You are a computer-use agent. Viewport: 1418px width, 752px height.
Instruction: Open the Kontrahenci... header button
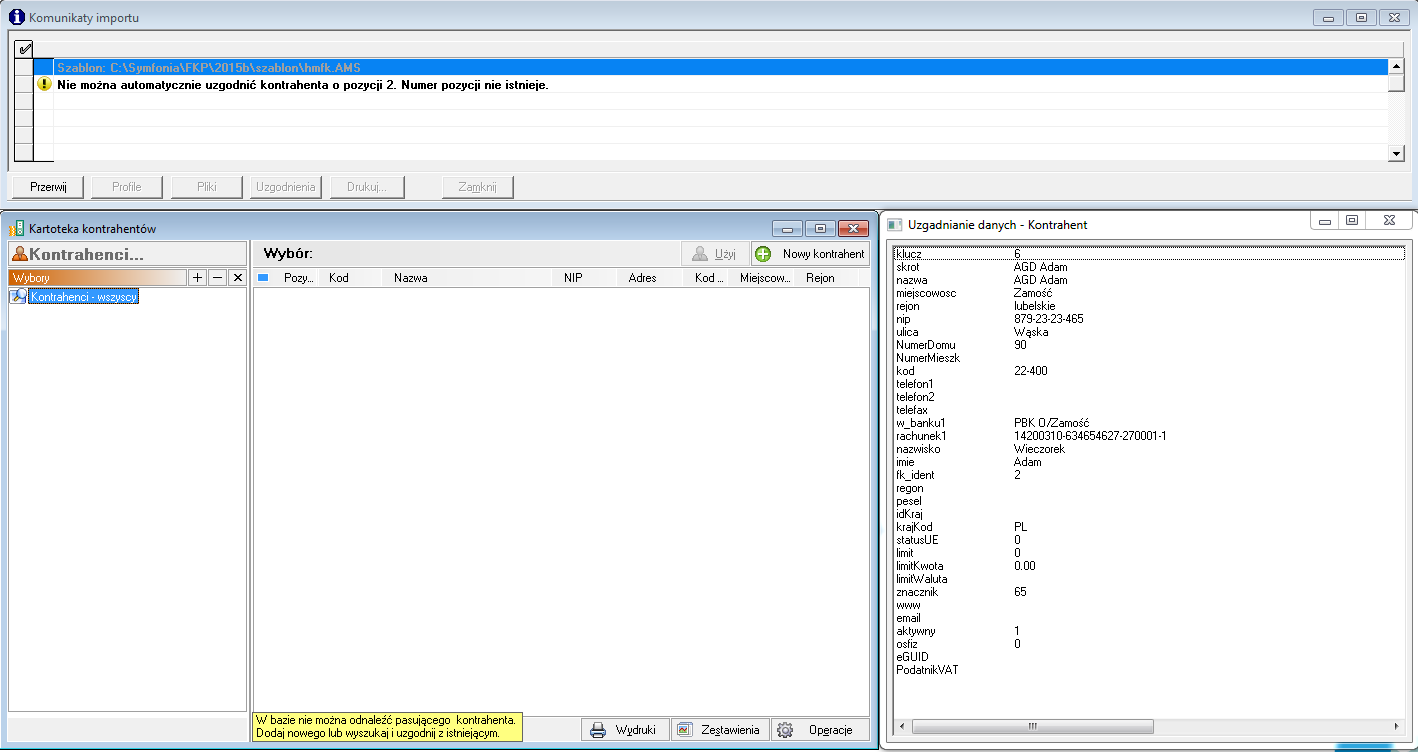[x=127, y=254]
